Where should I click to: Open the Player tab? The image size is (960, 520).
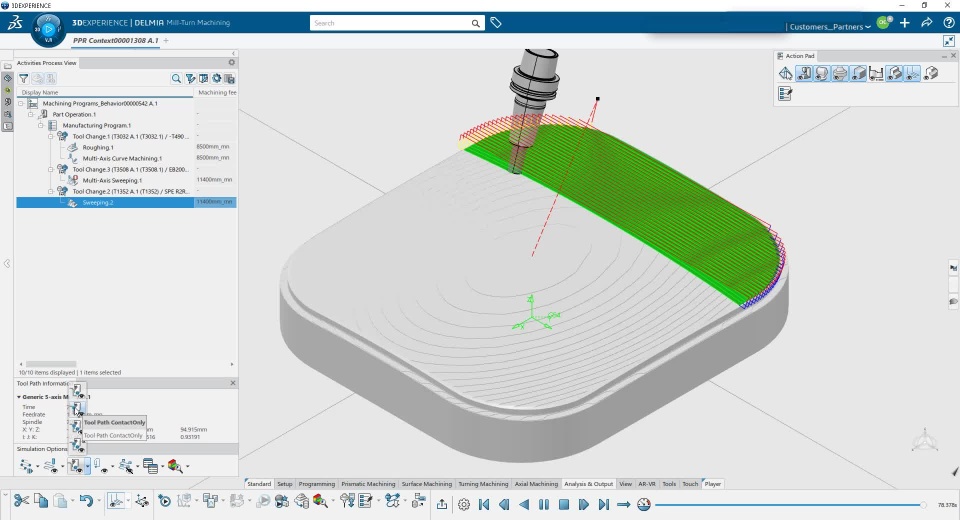pyautogui.click(x=713, y=484)
